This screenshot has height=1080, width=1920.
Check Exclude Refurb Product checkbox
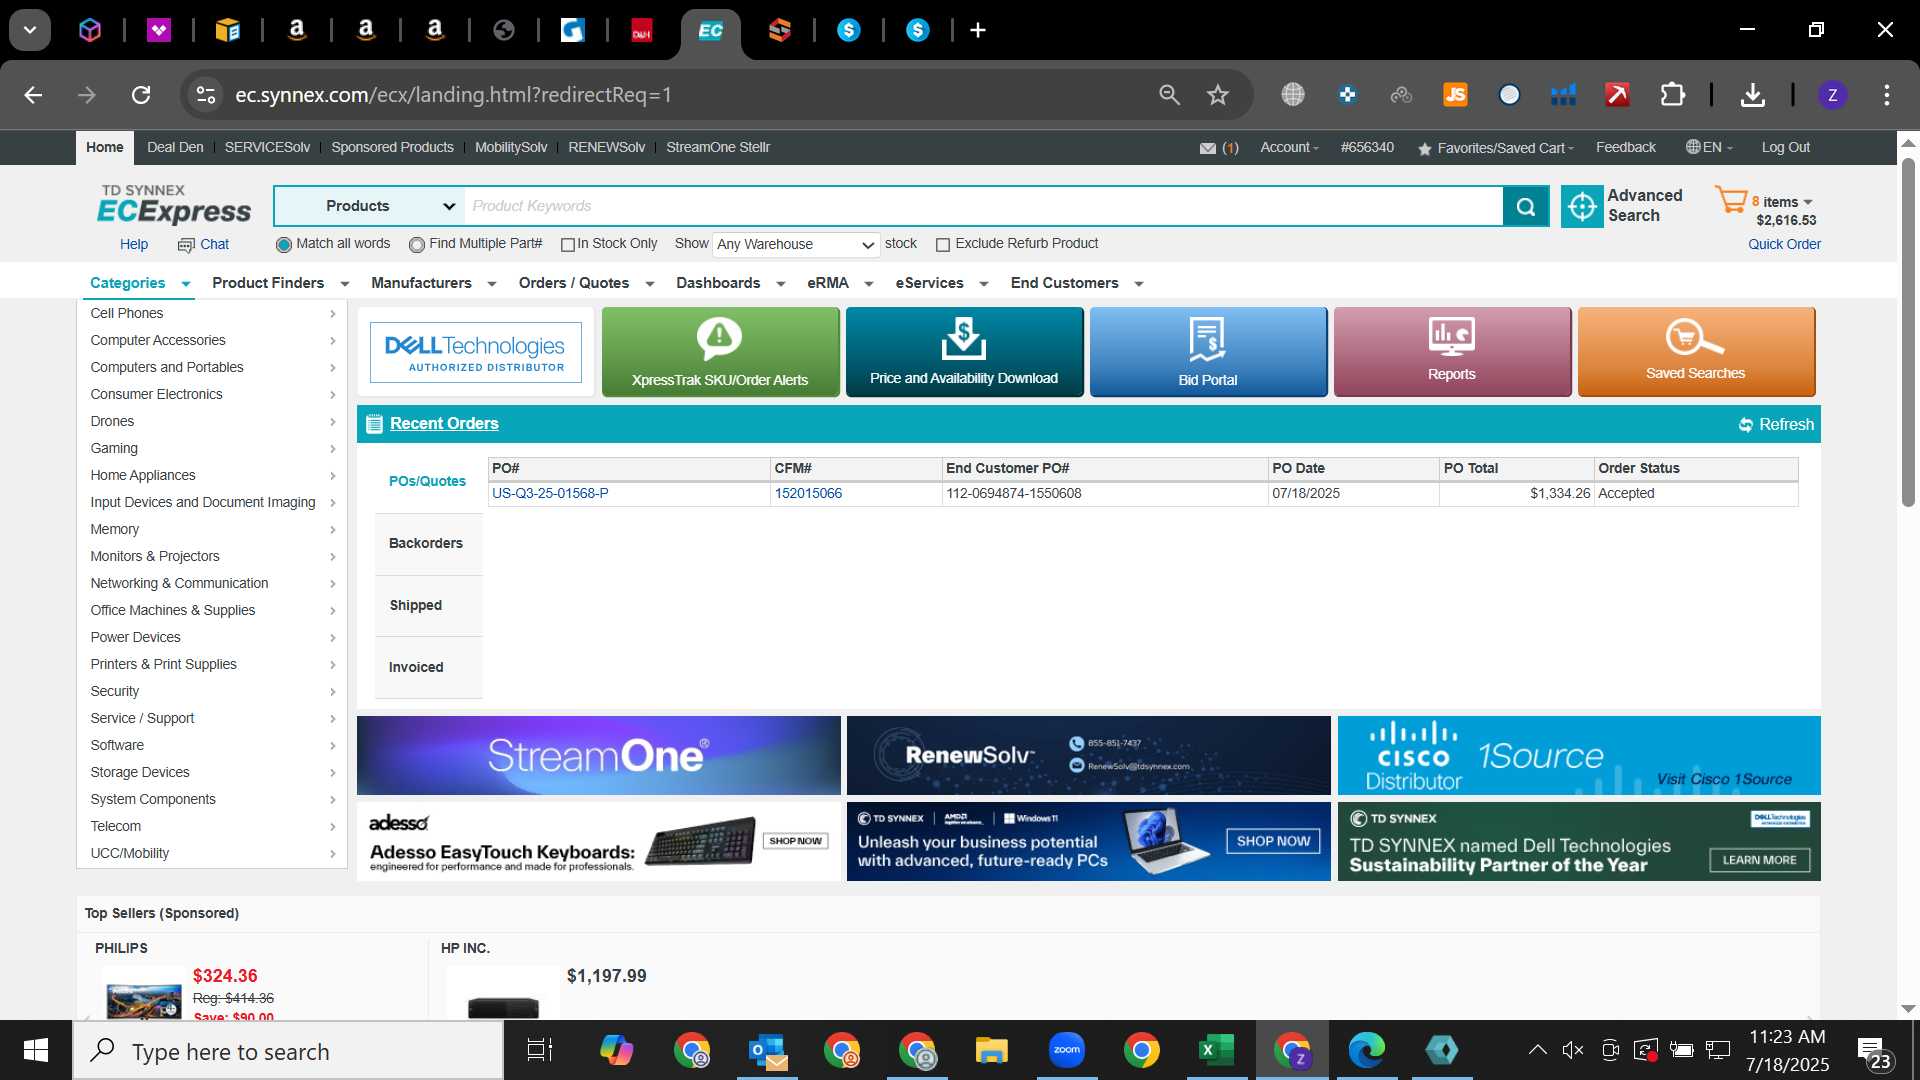click(942, 245)
